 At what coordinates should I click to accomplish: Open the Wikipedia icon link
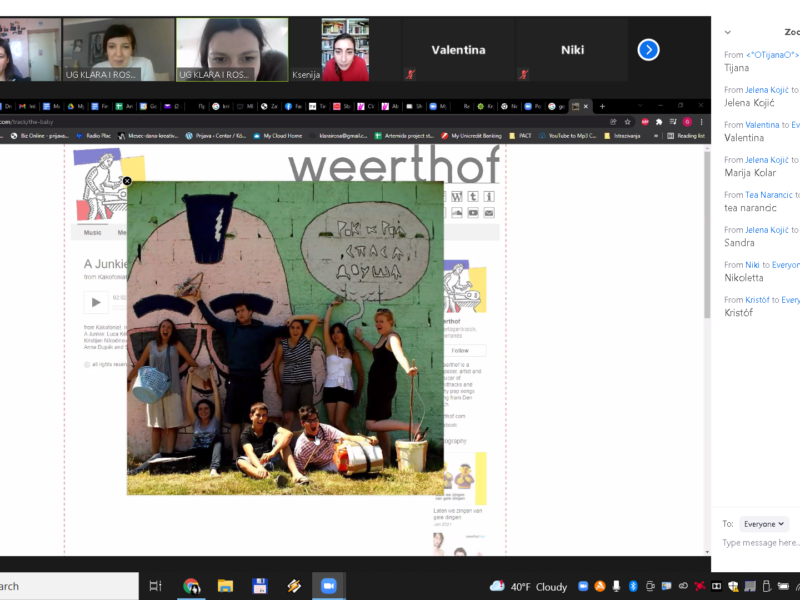coord(457,197)
